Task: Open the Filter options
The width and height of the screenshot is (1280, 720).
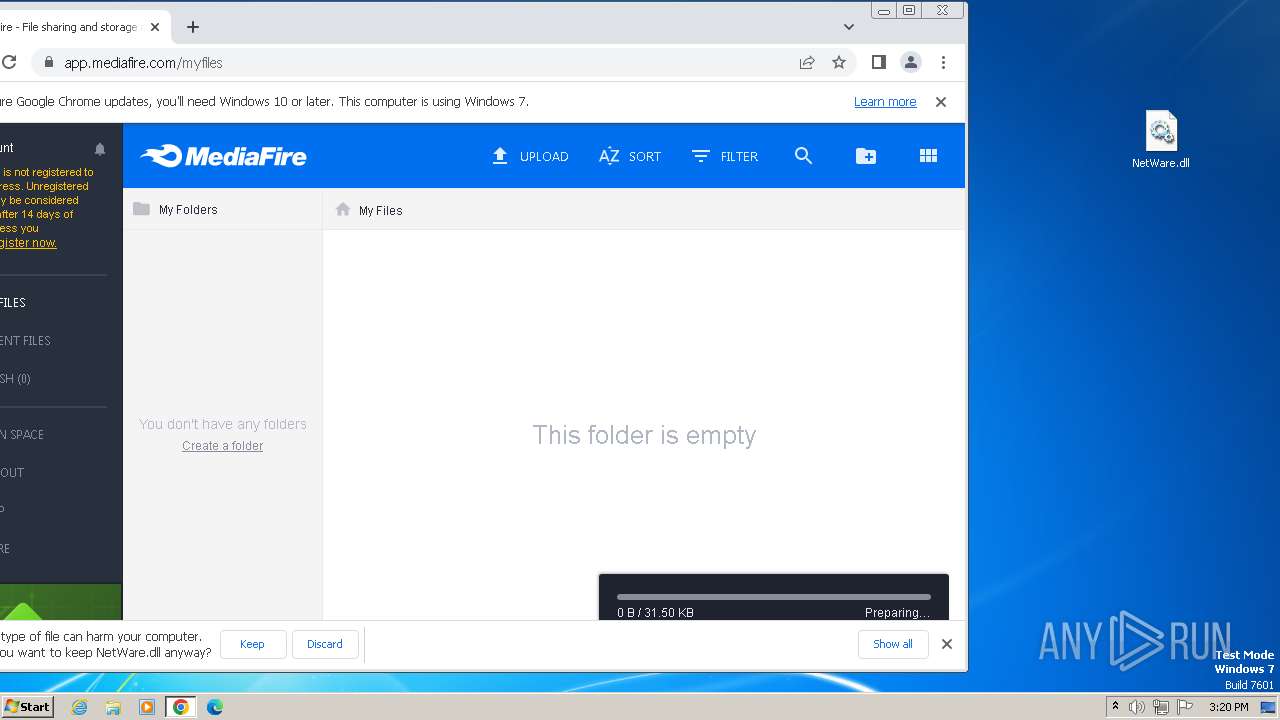Action: click(725, 156)
